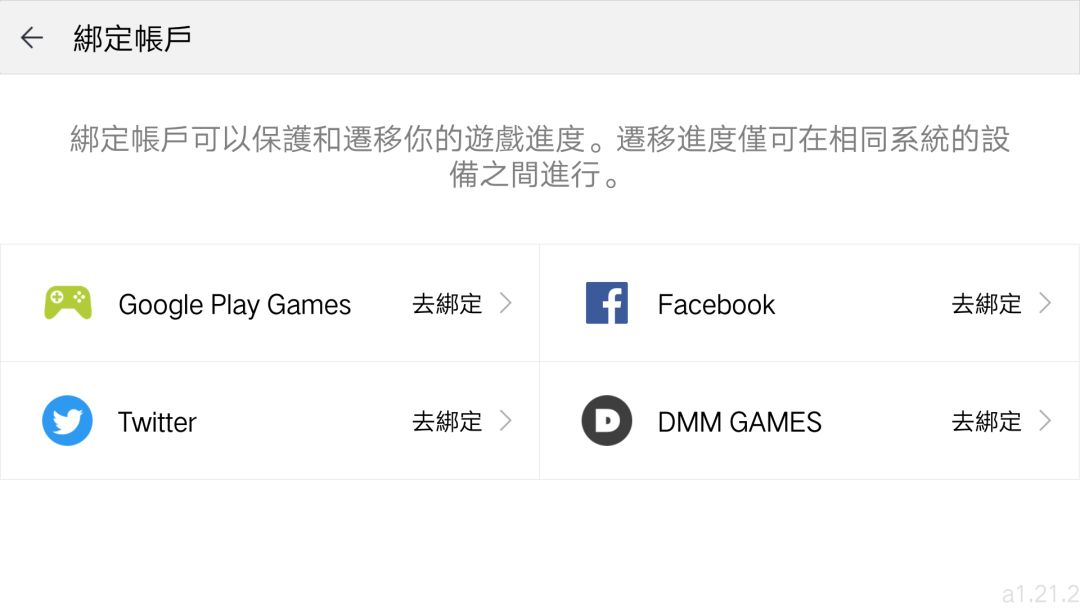Tap the Google Play Games controller icon
Screen dimensions: 1080x608
pos(68,303)
